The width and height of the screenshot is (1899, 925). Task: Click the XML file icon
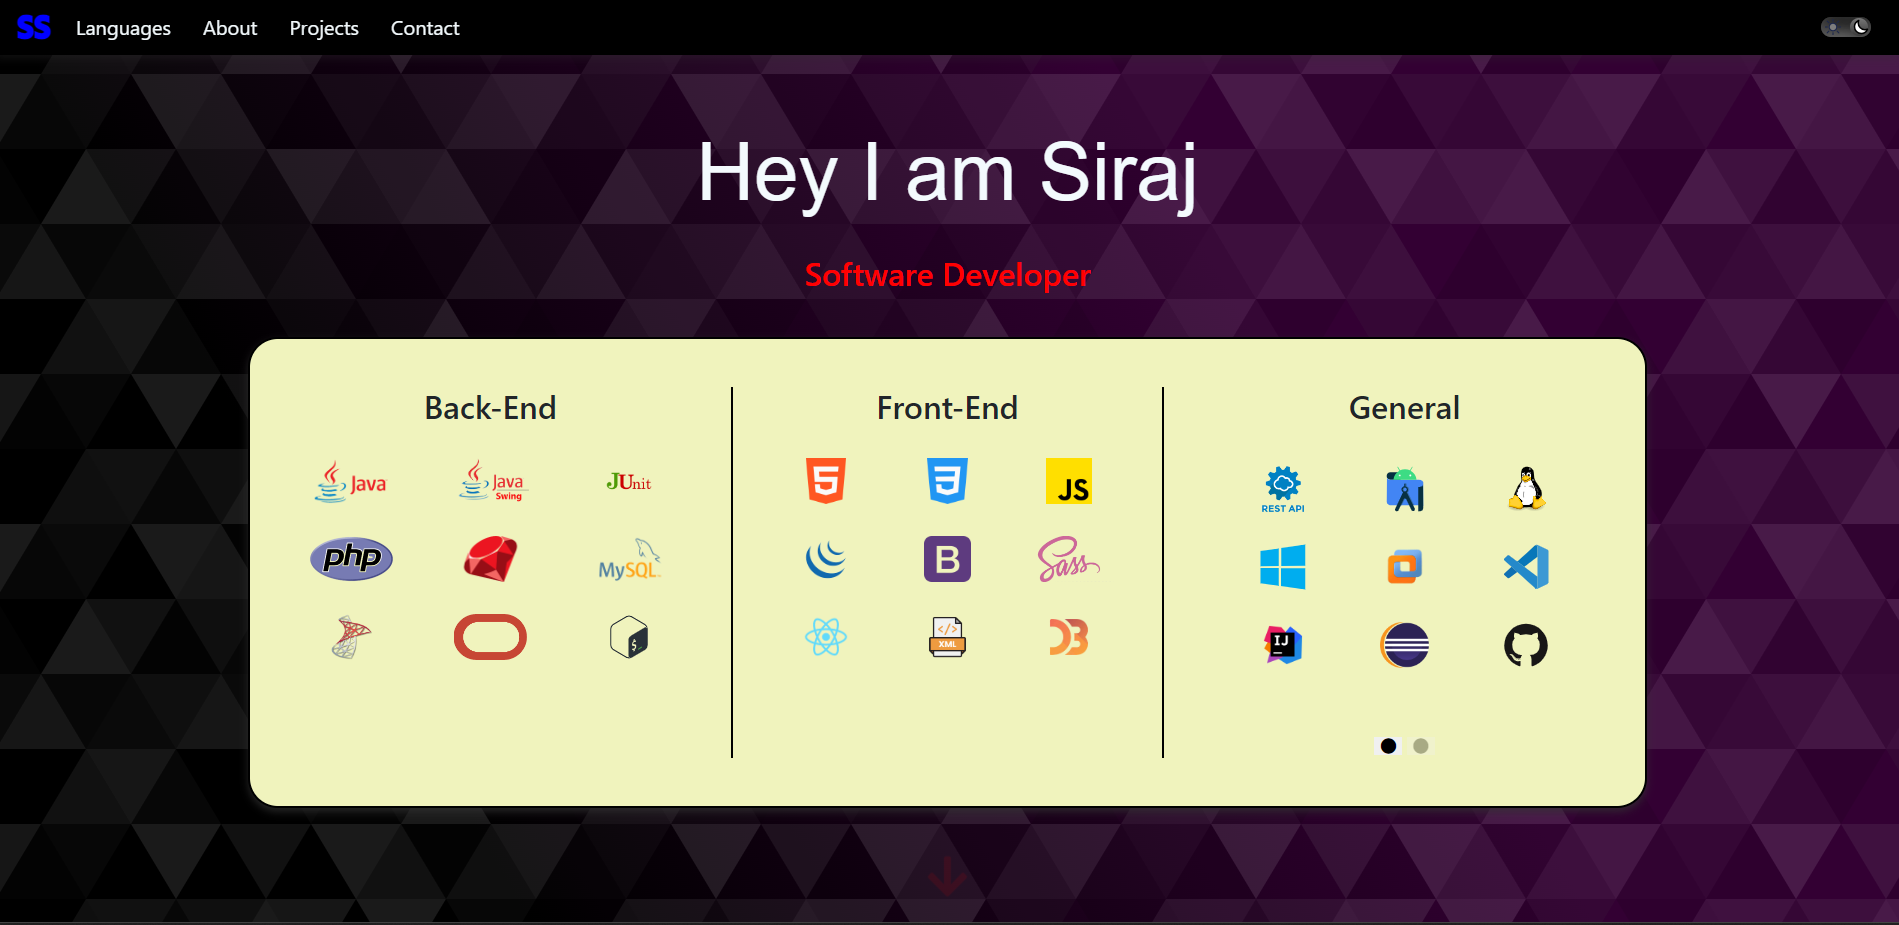click(x=947, y=637)
